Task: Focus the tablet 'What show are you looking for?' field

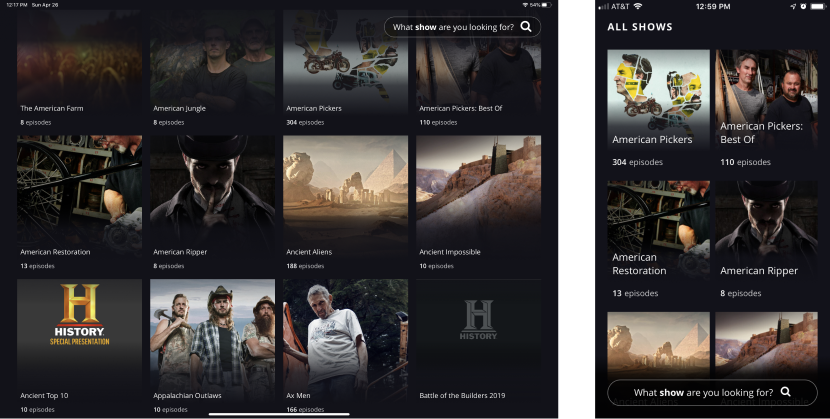Action: click(462, 27)
